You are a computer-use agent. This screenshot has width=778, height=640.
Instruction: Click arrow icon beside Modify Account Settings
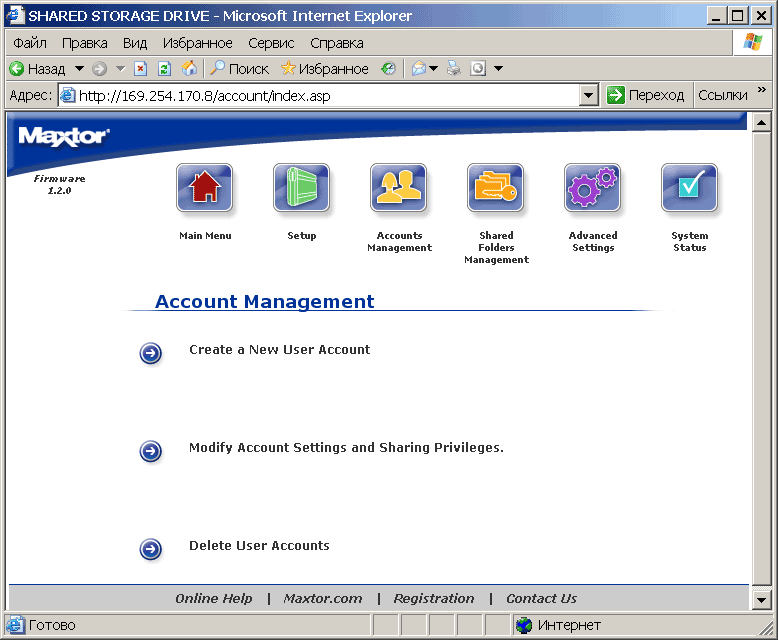tap(150, 451)
